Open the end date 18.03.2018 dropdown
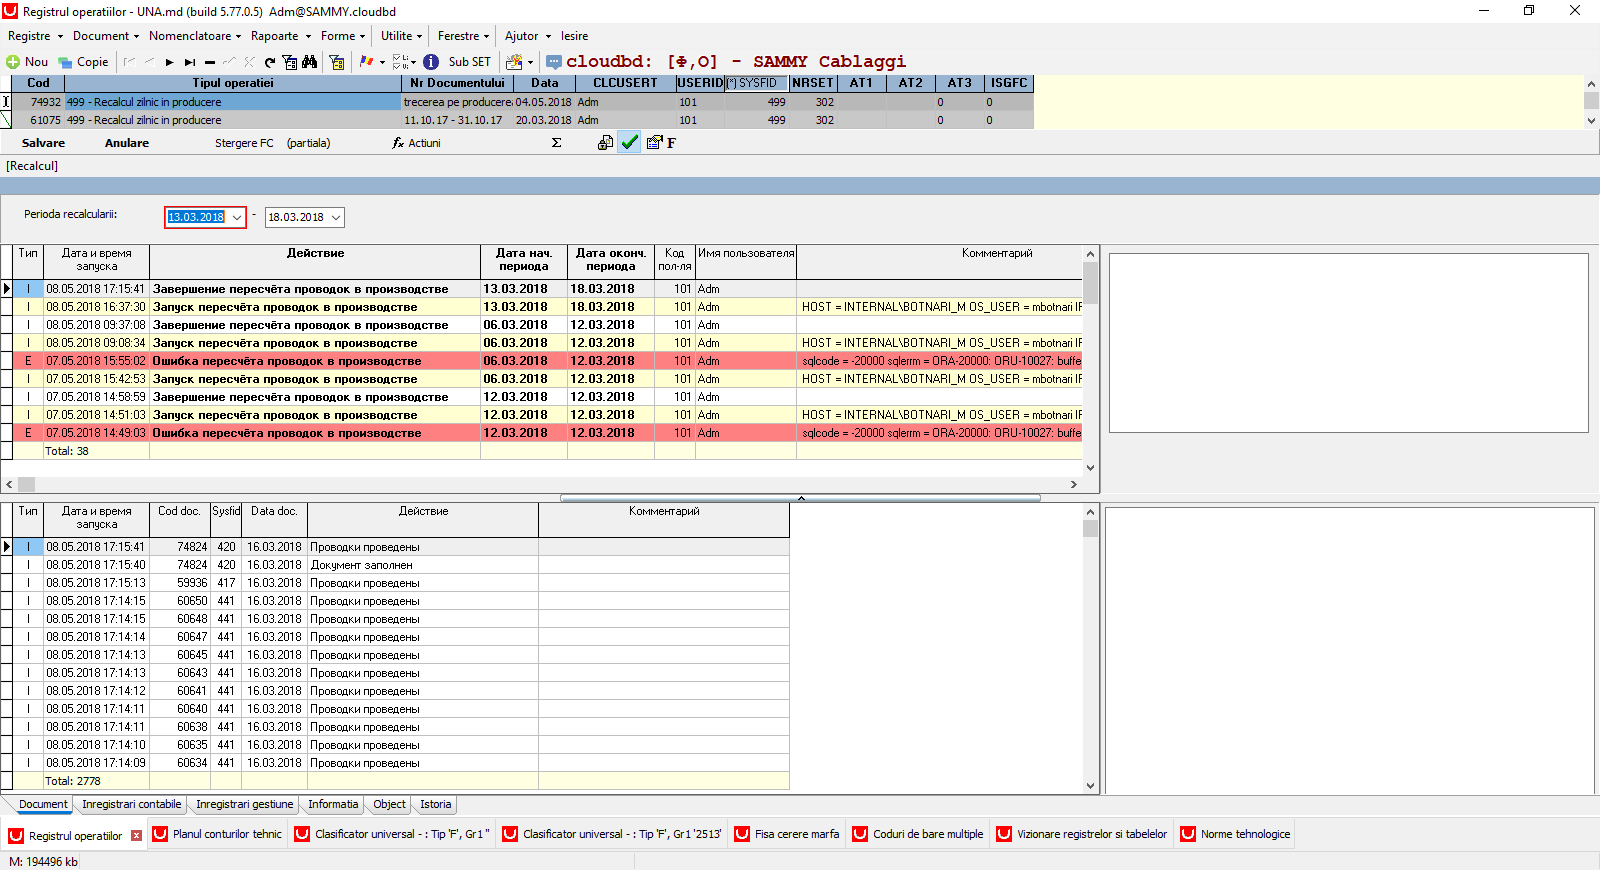This screenshot has width=1600, height=870. click(336, 217)
